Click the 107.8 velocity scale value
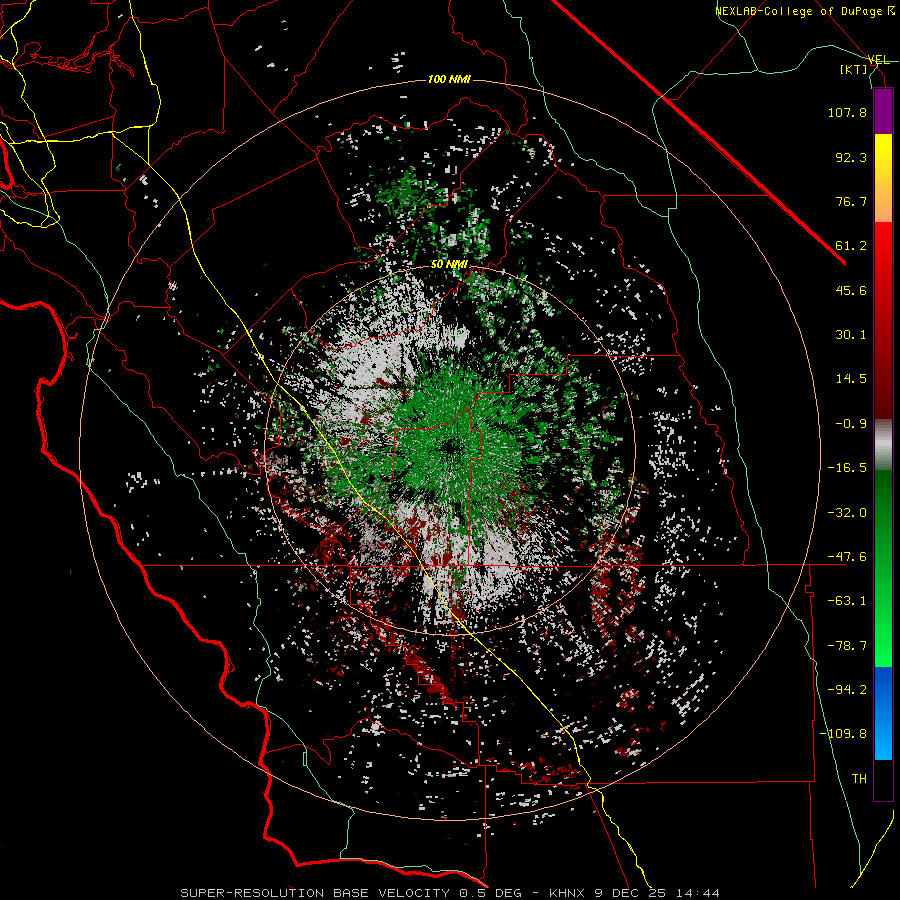900x900 pixels. coord(847,112)
